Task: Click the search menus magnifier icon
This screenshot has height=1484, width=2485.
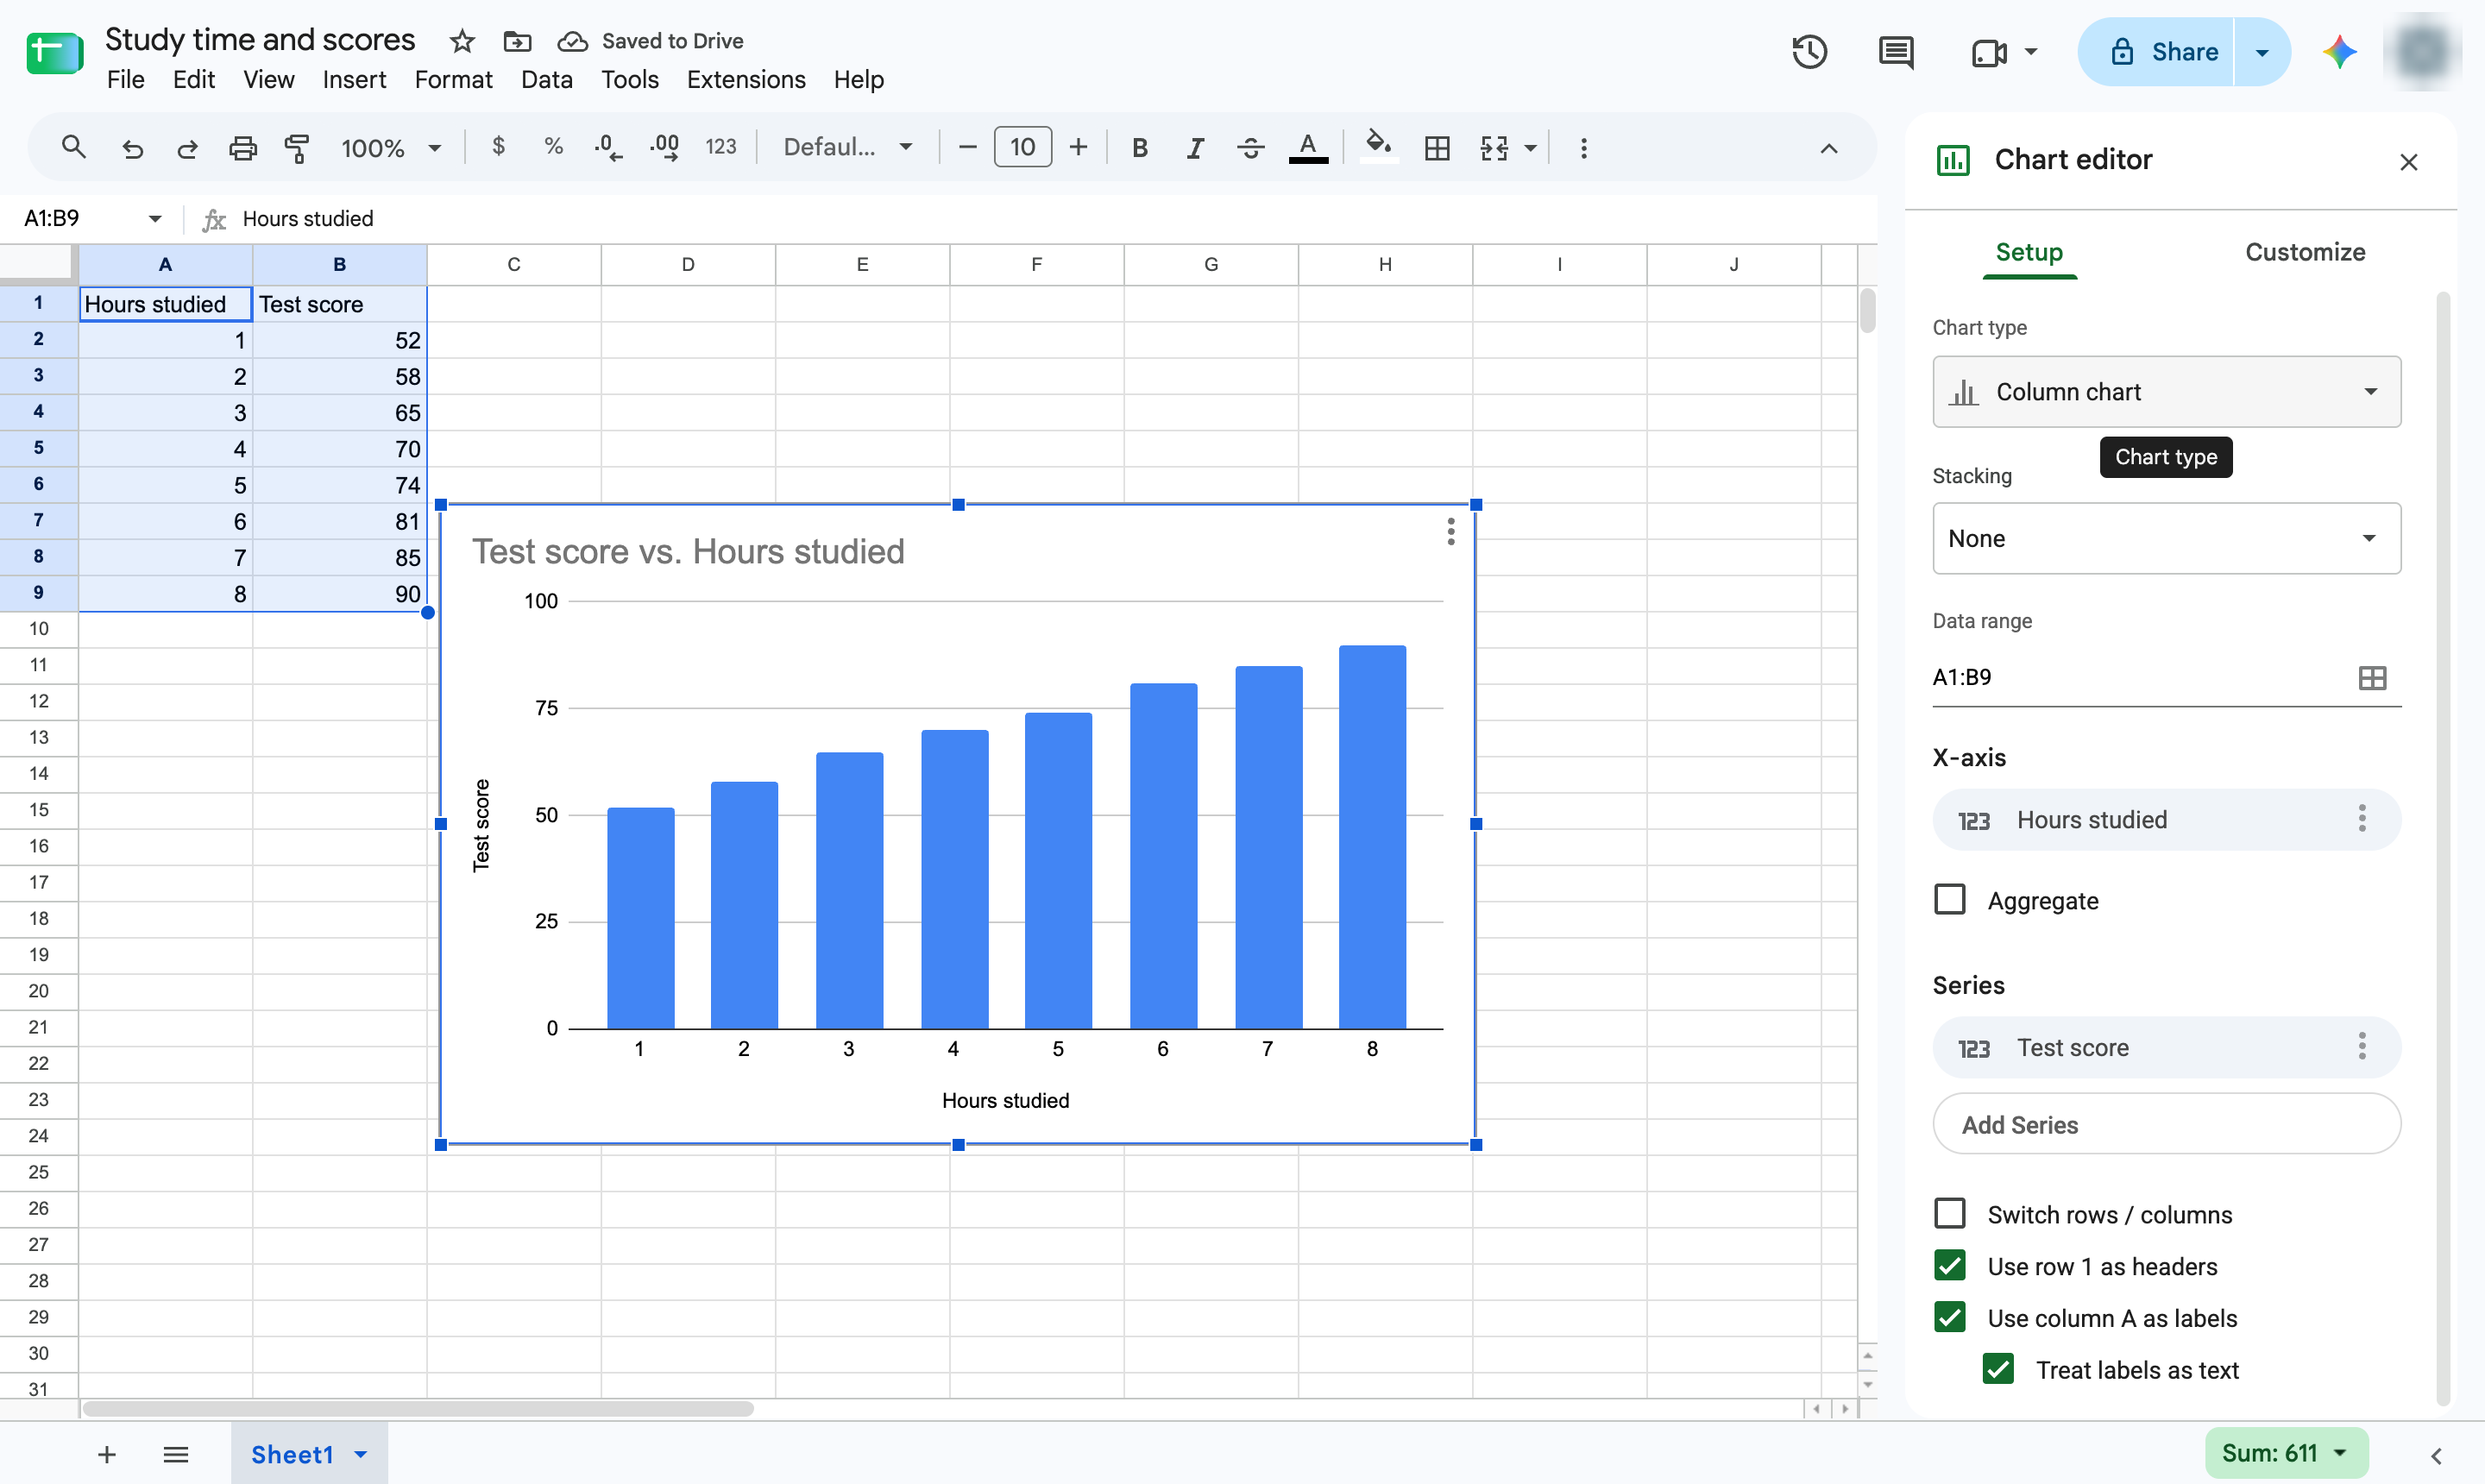Action: click(73, 148)
